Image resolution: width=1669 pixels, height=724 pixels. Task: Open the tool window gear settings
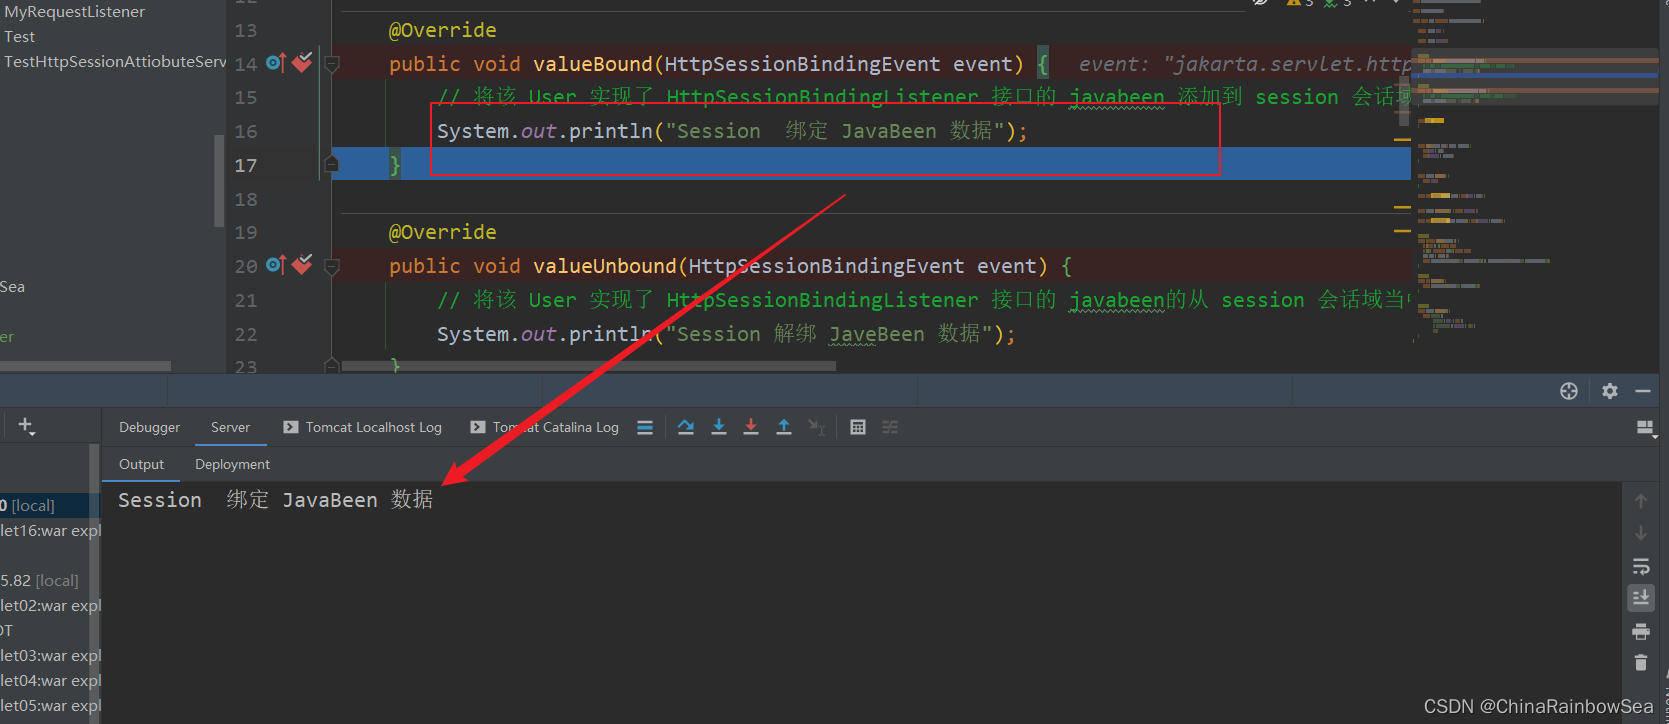click(1610, 391)
